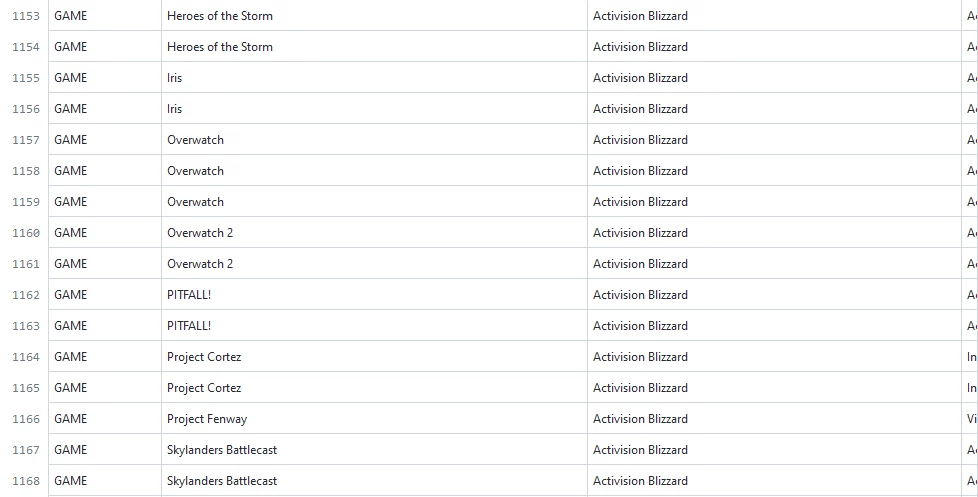Select row number 1153 header
Viewport: 978px width, 497px height.
(x=24, y=16)
